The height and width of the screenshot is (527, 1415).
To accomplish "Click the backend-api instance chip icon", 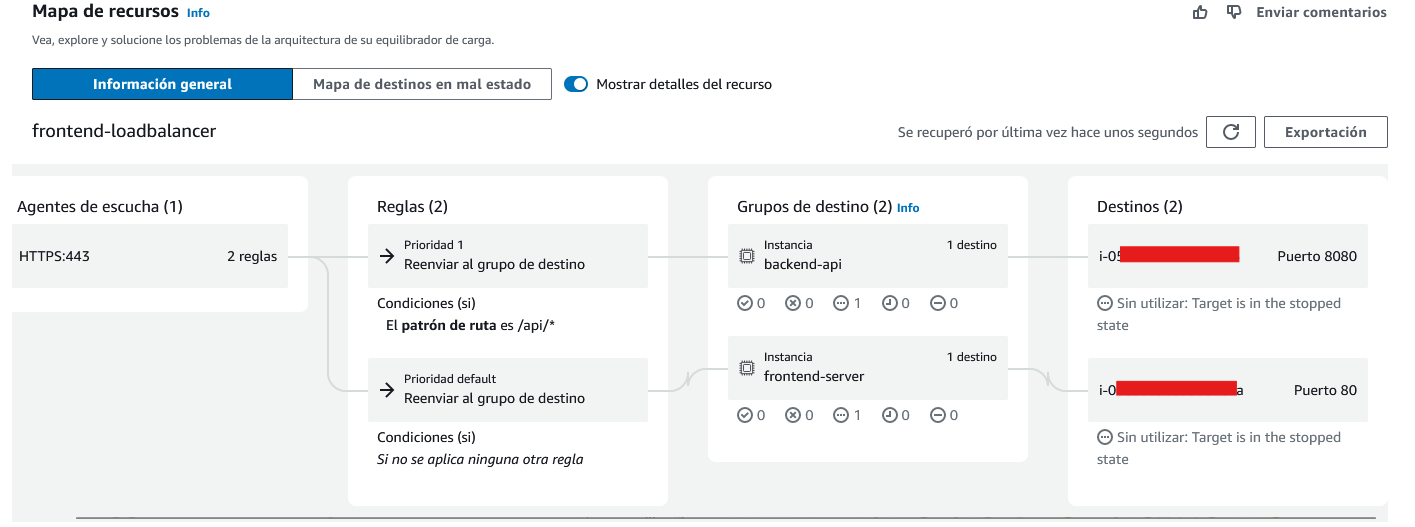I will [x=746, y=256].
